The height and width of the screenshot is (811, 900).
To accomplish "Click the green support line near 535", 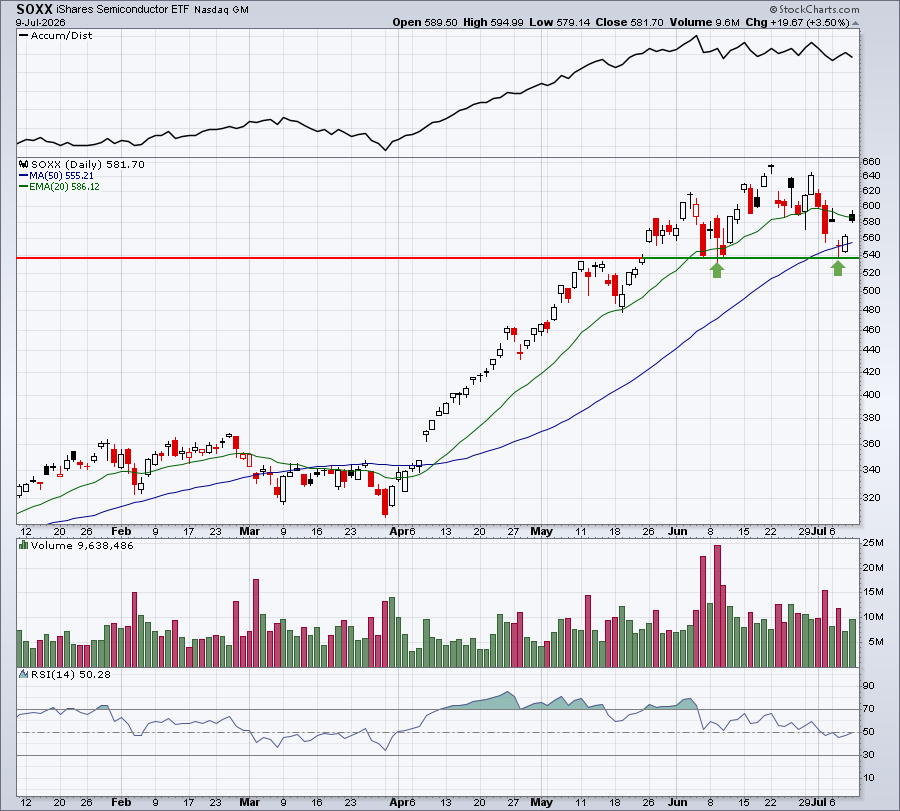I will (x=749, y=258).
